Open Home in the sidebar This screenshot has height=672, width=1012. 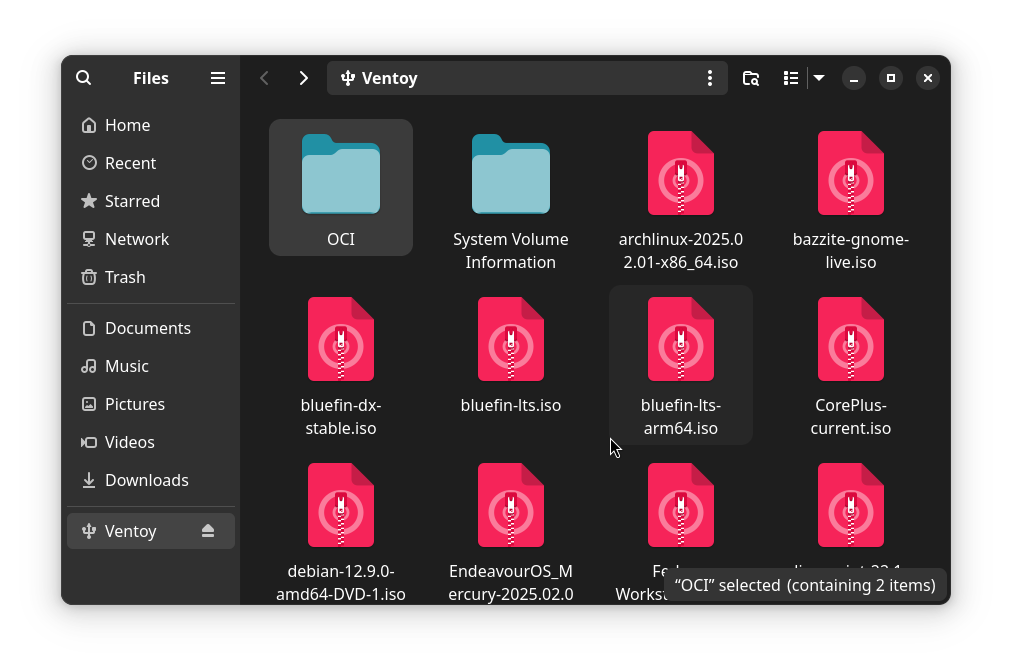pos(151,125)
